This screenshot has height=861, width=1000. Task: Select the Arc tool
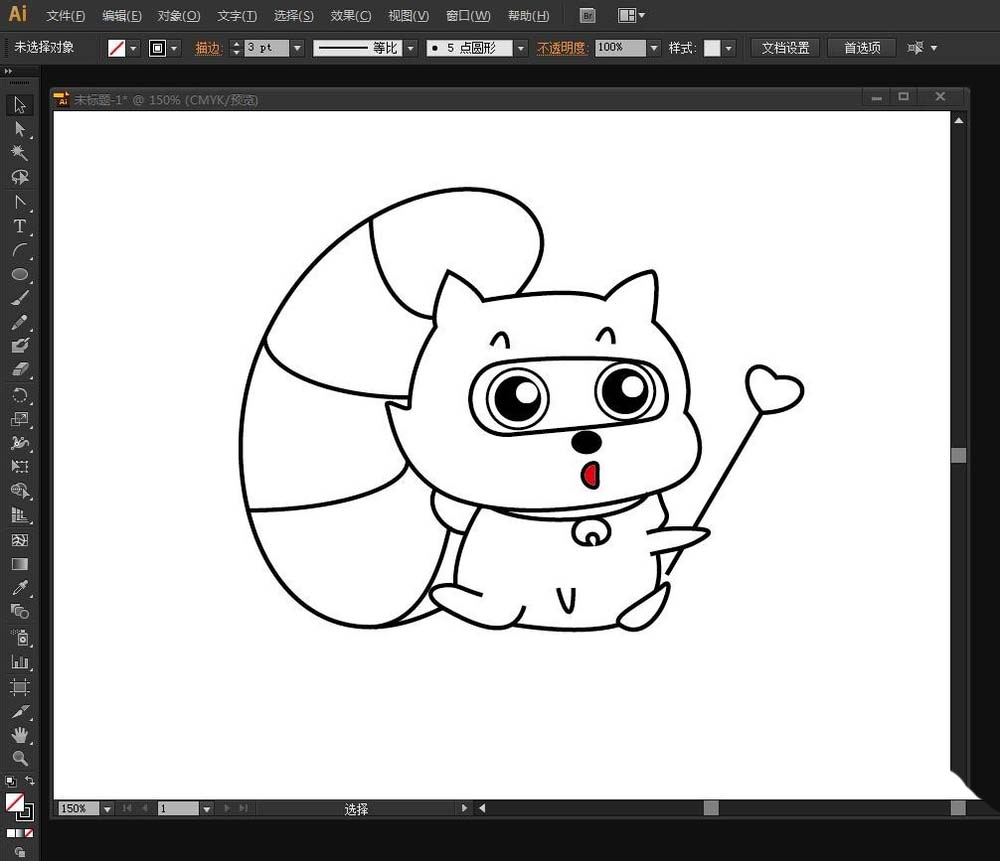[20, 250]
